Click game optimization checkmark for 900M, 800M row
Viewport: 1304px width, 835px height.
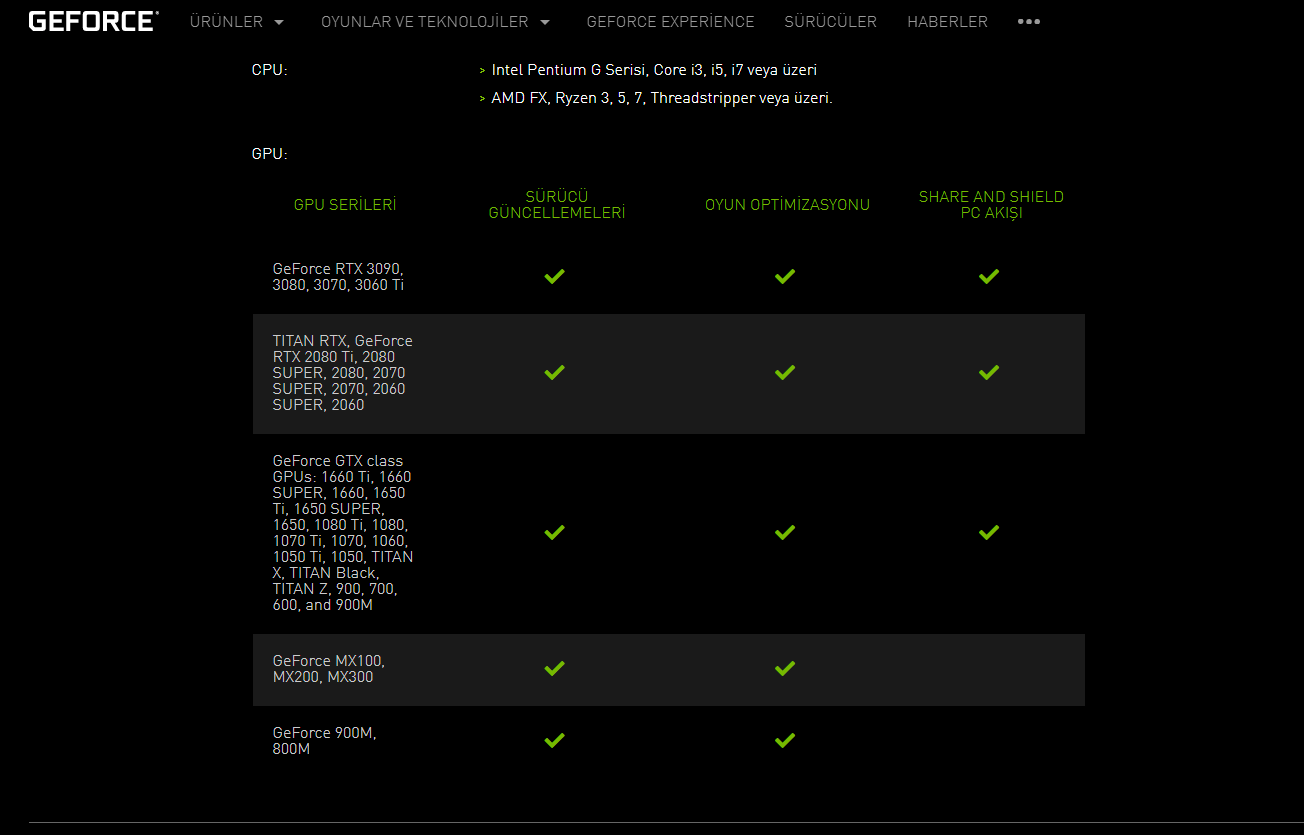click(x=785, y=740)
